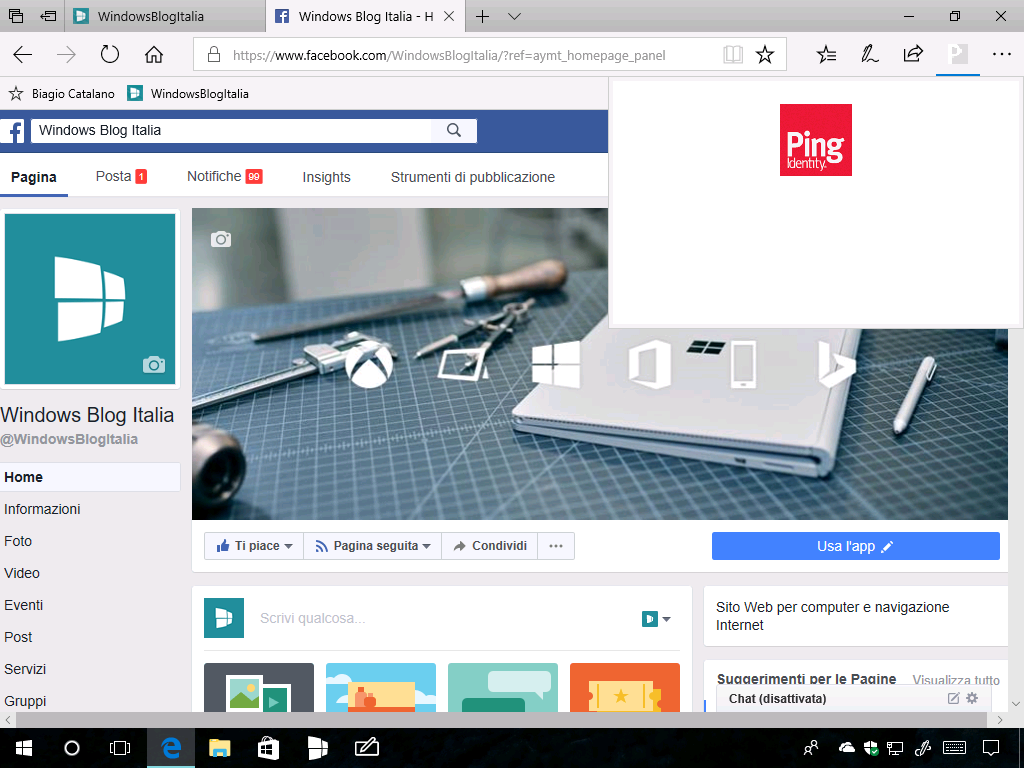The image size is (1024, 768).
Task: Open WindowsBlogItalia favorites bar bookmark
Action: click(x=188, y=94)
